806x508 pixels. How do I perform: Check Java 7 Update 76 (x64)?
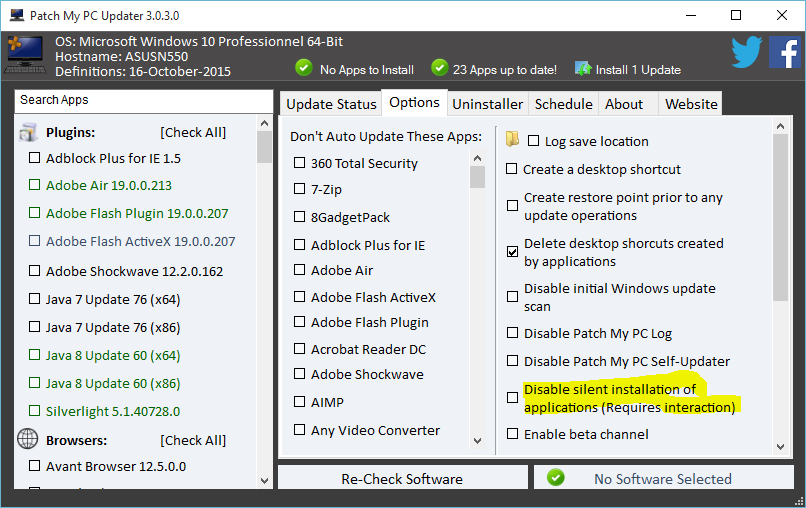(x=34, y=298)
